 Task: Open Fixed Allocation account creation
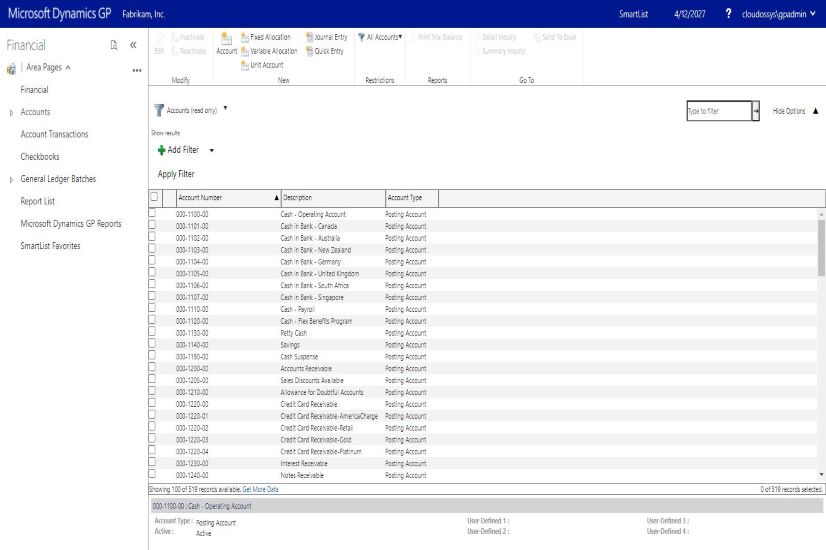(x=266, y=37)
